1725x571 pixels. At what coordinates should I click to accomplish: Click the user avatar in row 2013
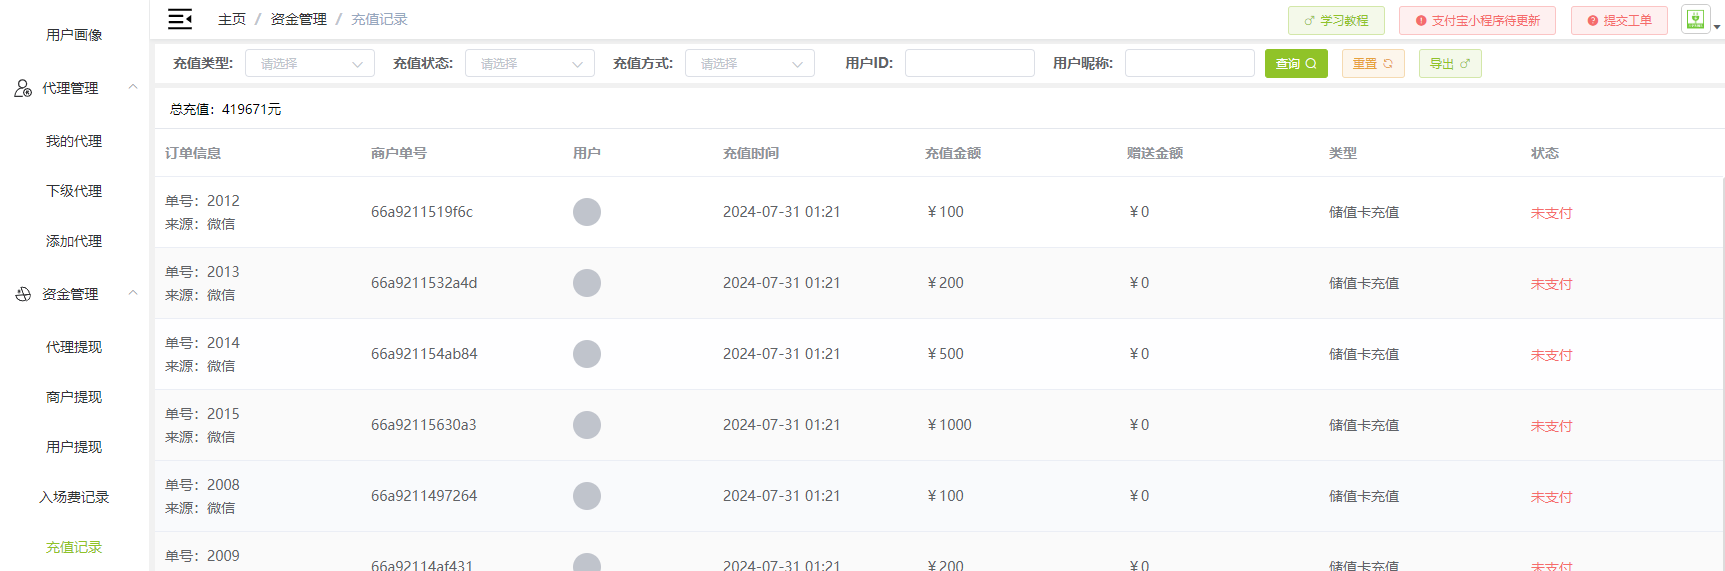point(587,283)
